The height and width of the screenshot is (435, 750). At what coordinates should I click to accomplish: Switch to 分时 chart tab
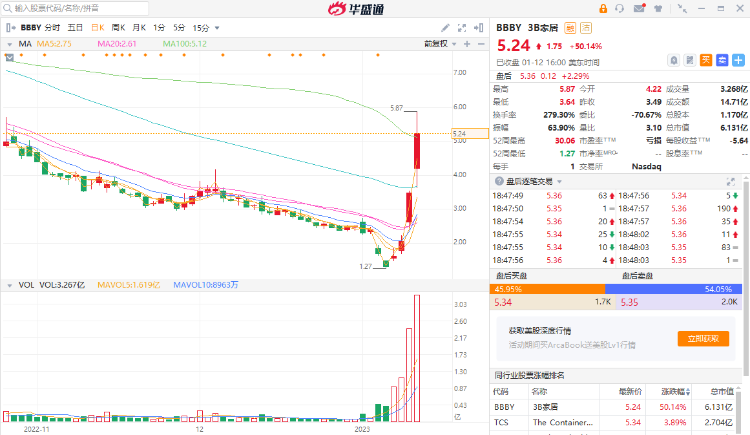(52, 28)
